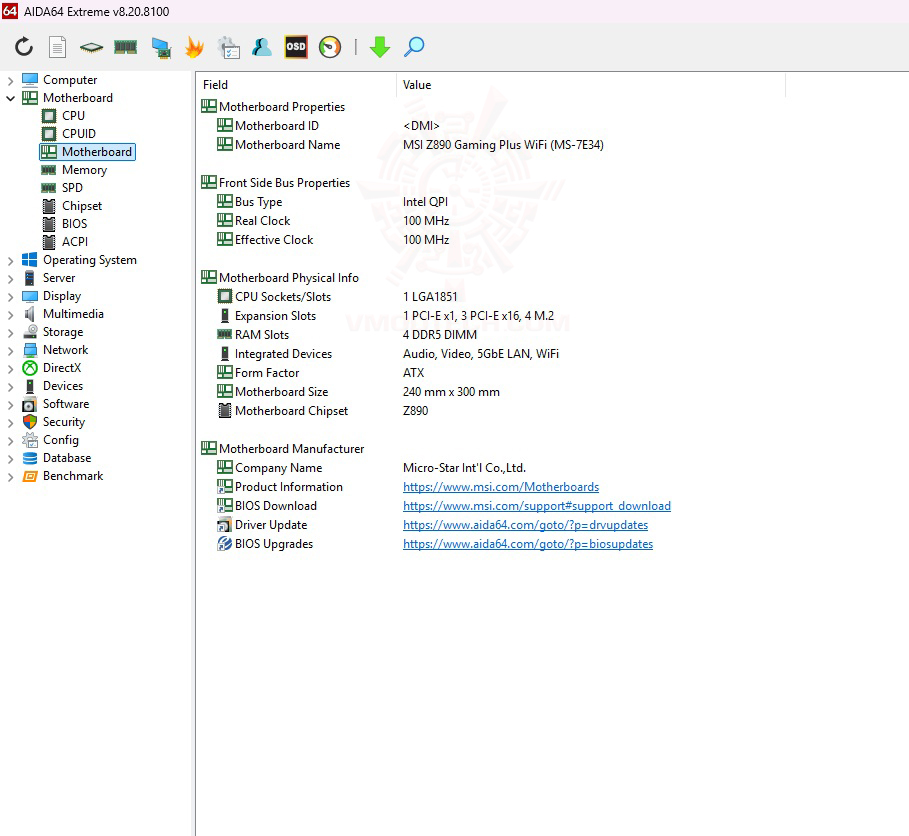Viewport: 909px width, 836px height.
Task: Click the motherboard chip toolbar icon
Action: pyautogui.click(x=91, y=47)
